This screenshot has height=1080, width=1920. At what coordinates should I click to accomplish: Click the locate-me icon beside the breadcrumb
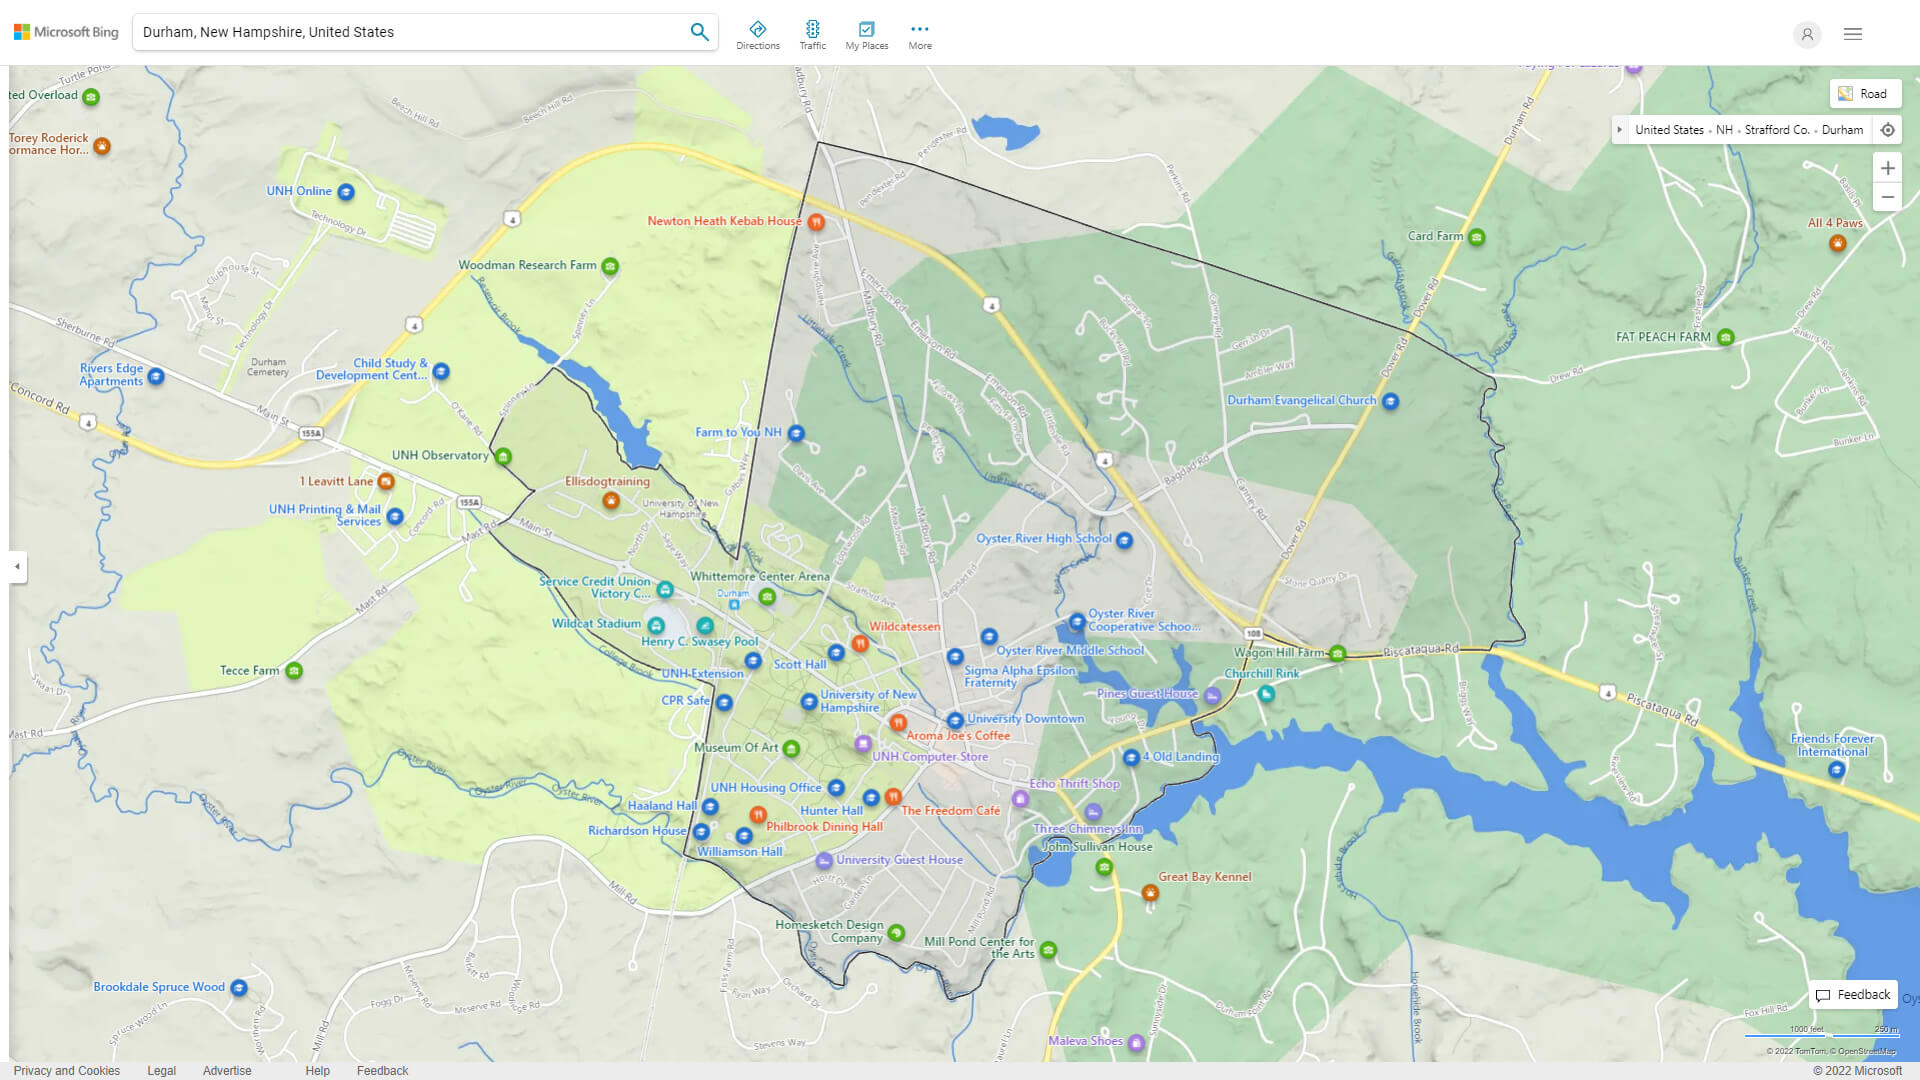point(1888,129)
